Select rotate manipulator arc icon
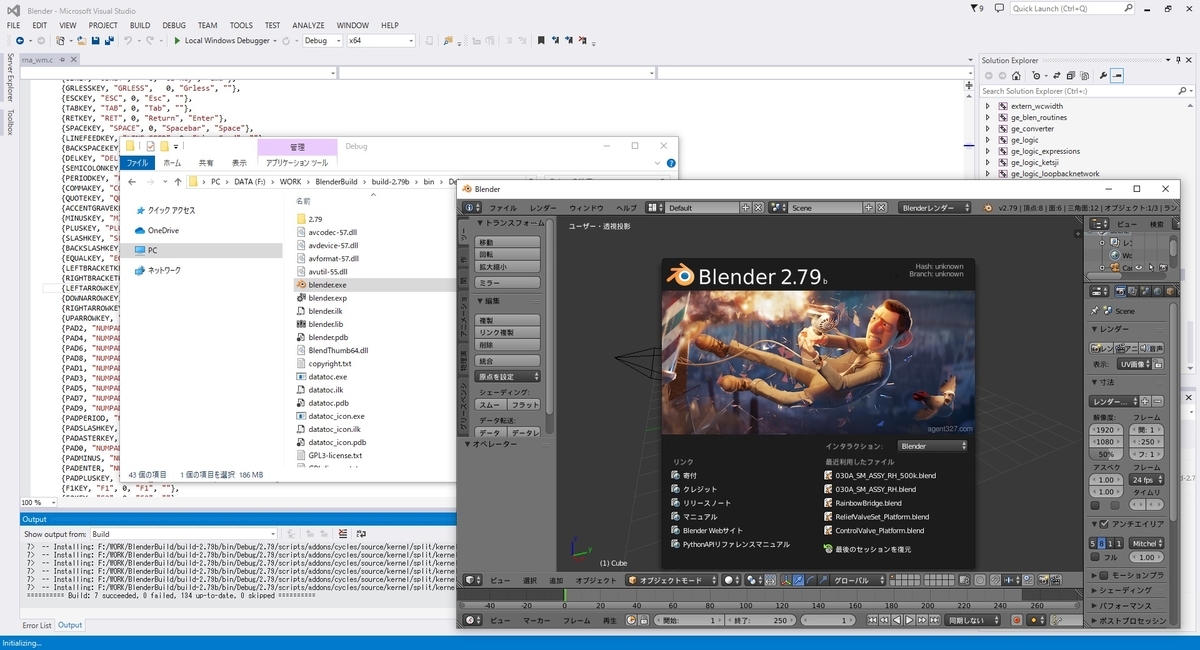The width and height of the screenshot is (1200, 650). click(811, 580)
